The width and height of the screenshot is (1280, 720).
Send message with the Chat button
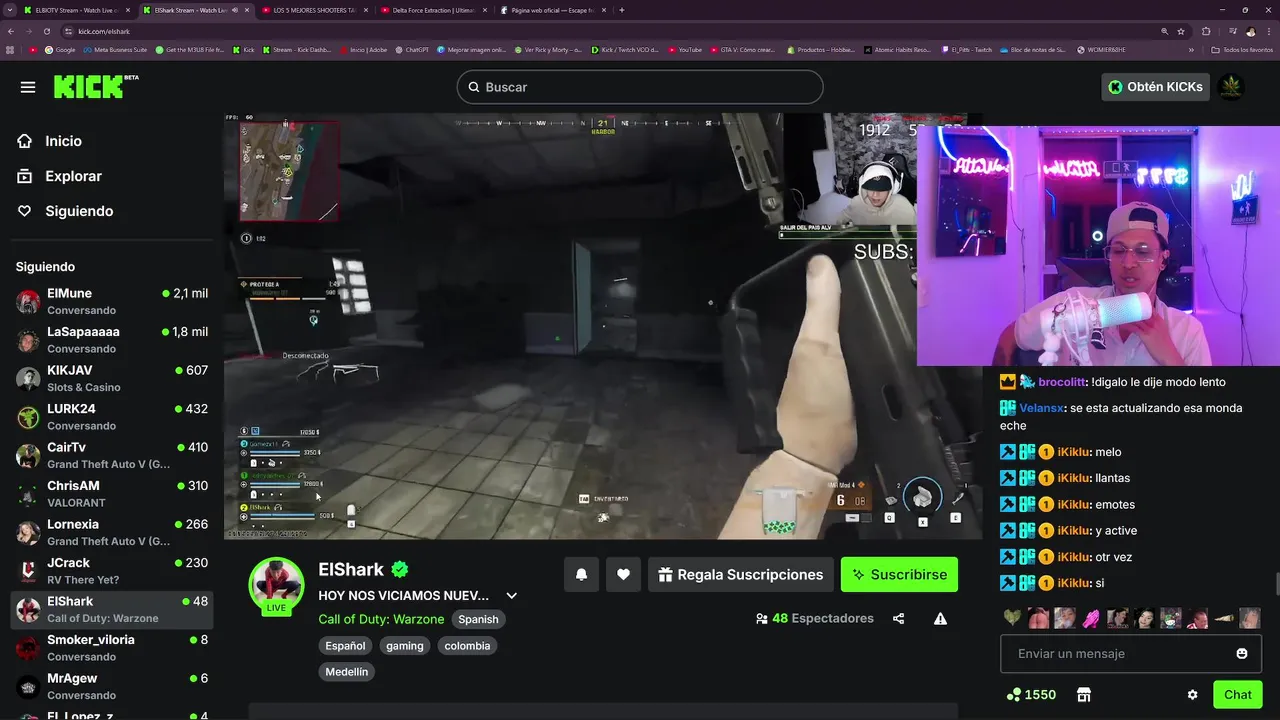click(1237, 695)
